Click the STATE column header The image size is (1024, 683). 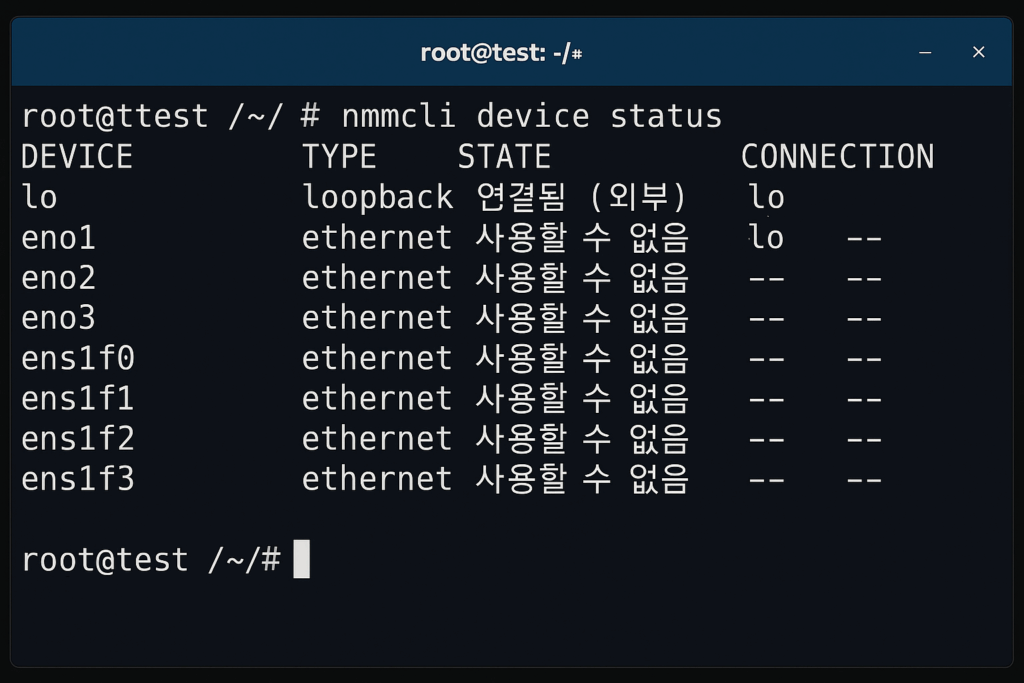click(504, 157)
